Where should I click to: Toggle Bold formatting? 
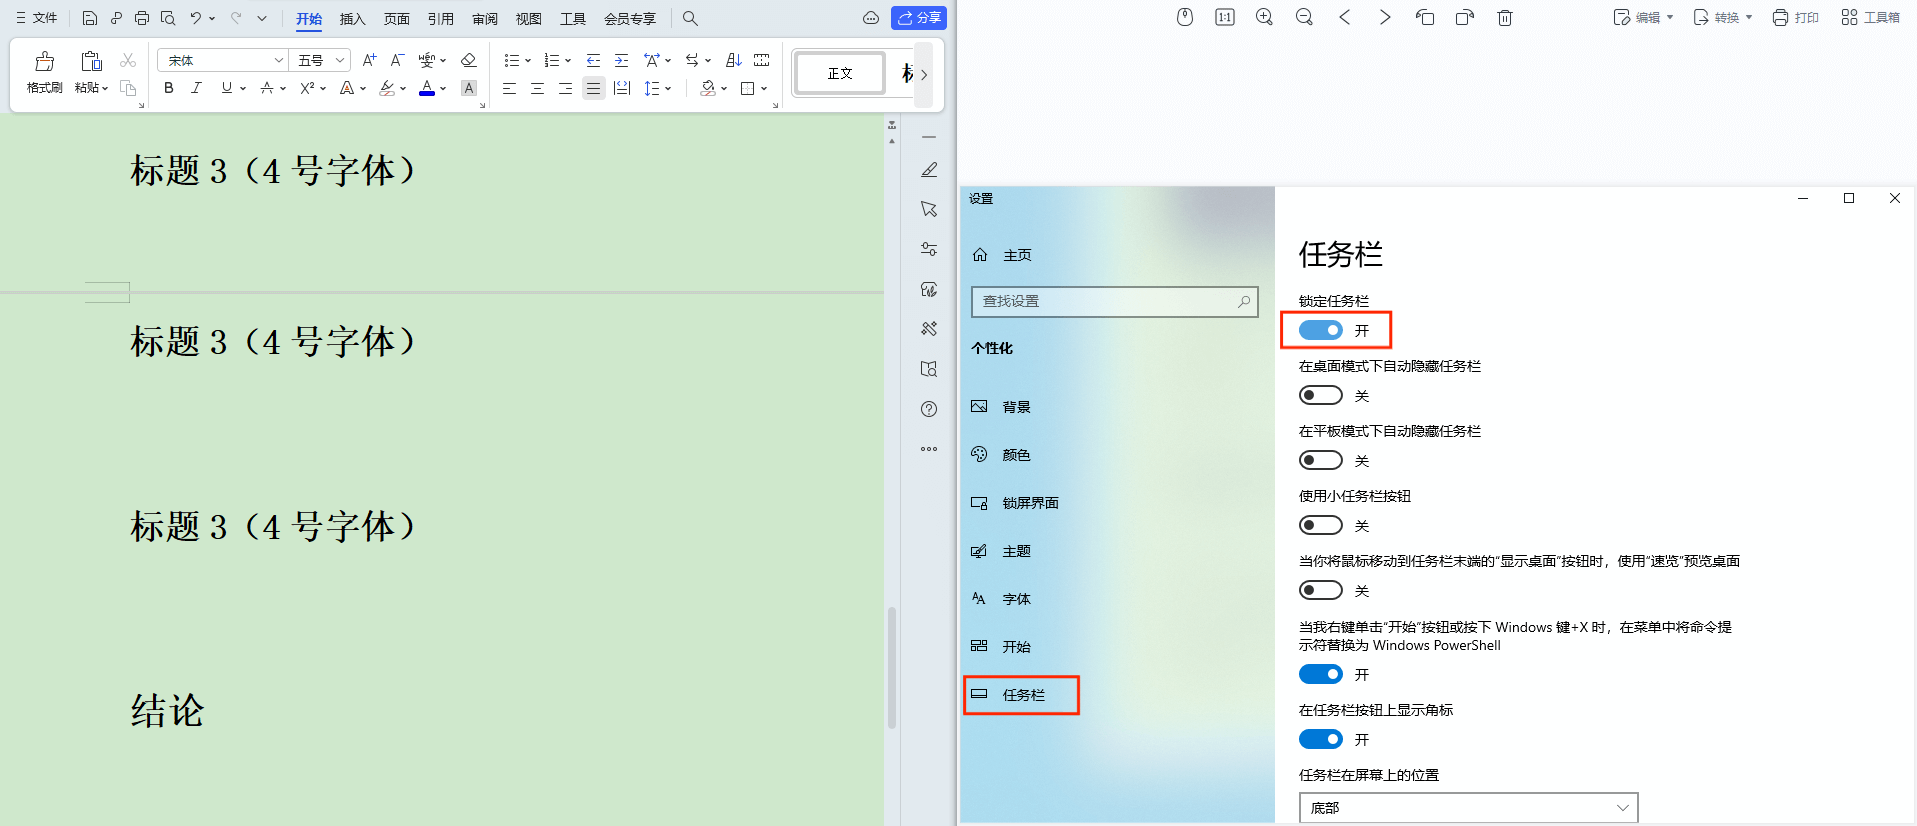pos(169,88)
